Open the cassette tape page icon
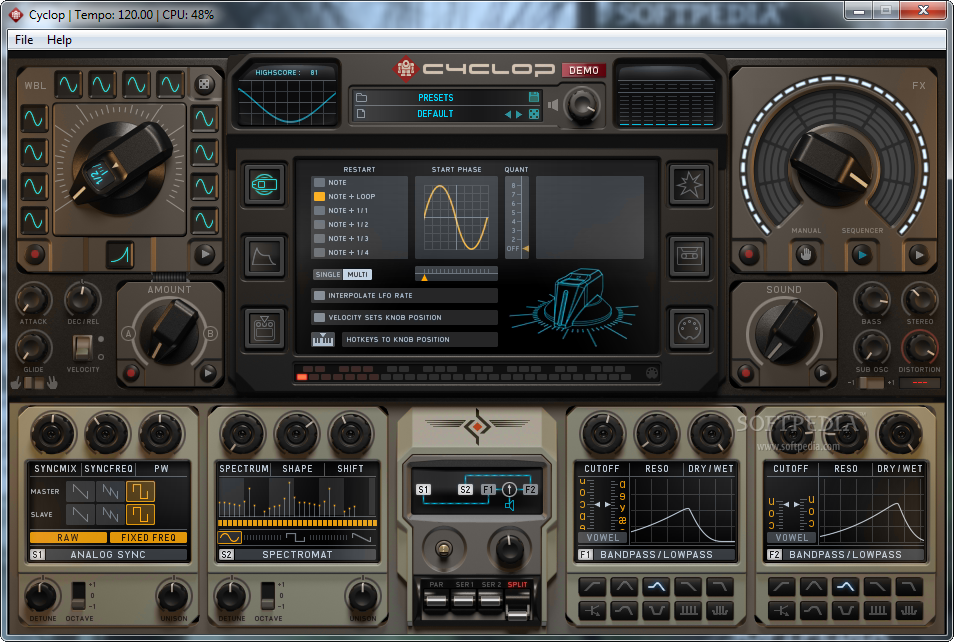This screenshot has height=642, width=954. [689, 256]
